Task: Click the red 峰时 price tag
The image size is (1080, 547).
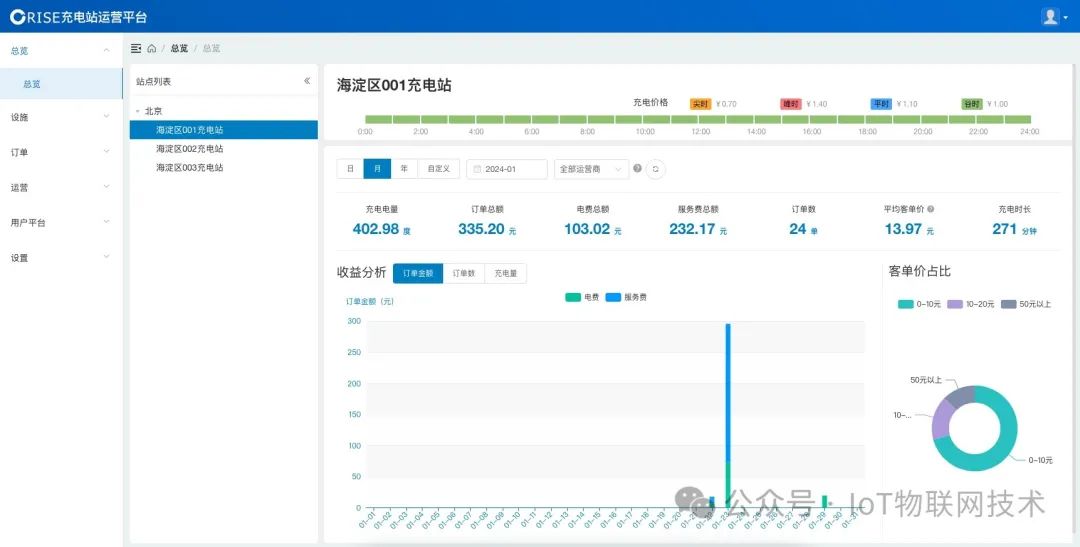Action: 791,104
